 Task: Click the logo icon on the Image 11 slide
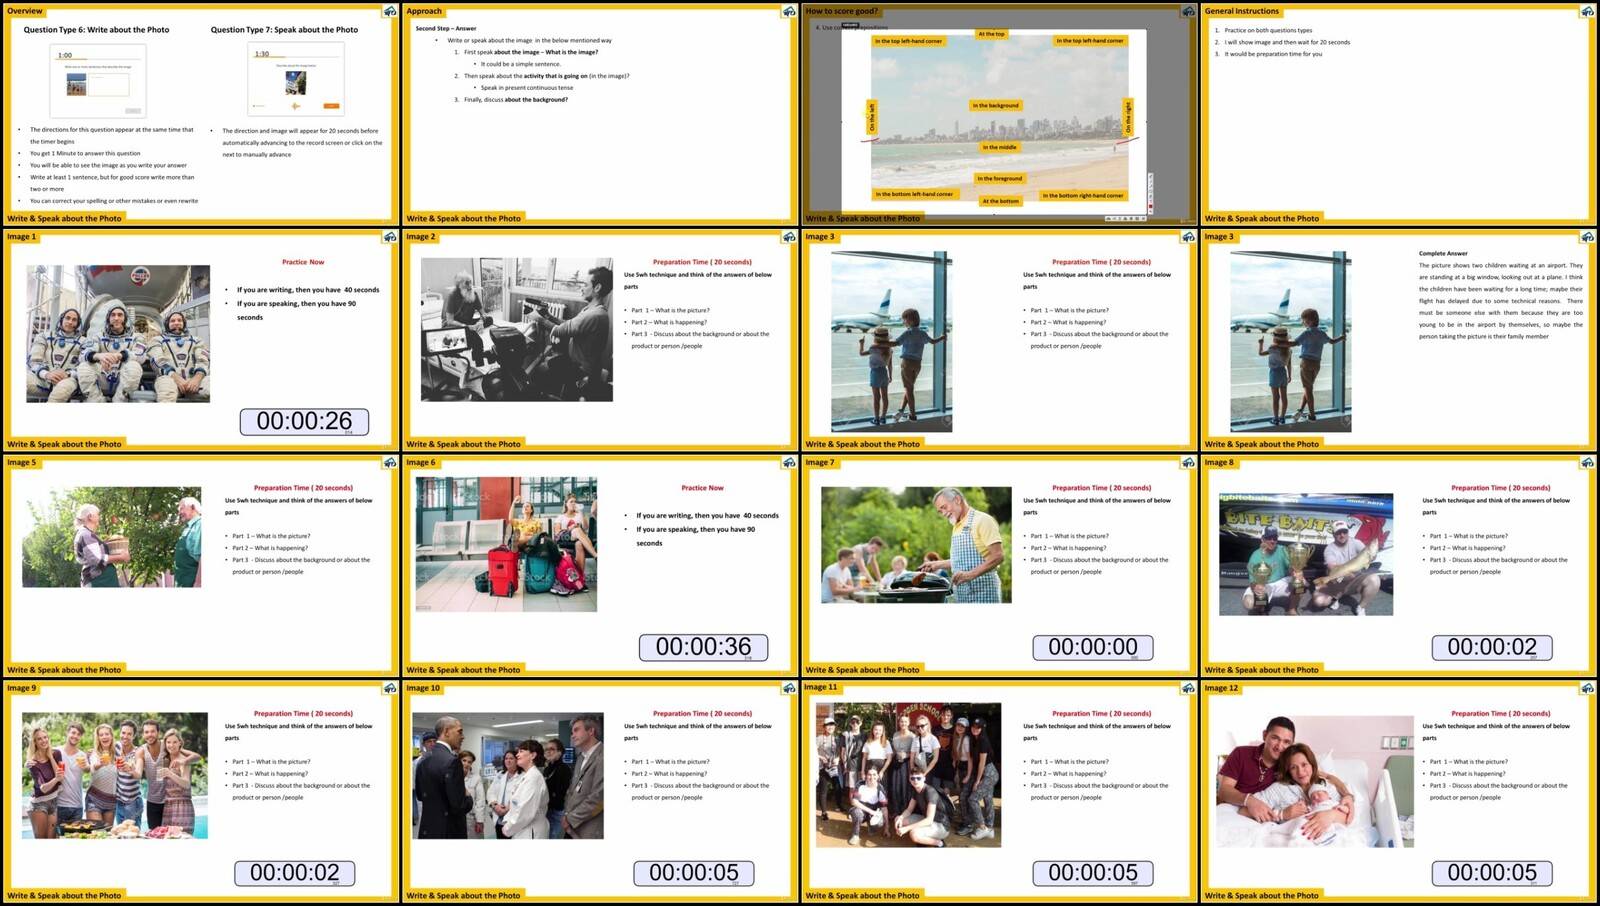tap(1188, 688)
